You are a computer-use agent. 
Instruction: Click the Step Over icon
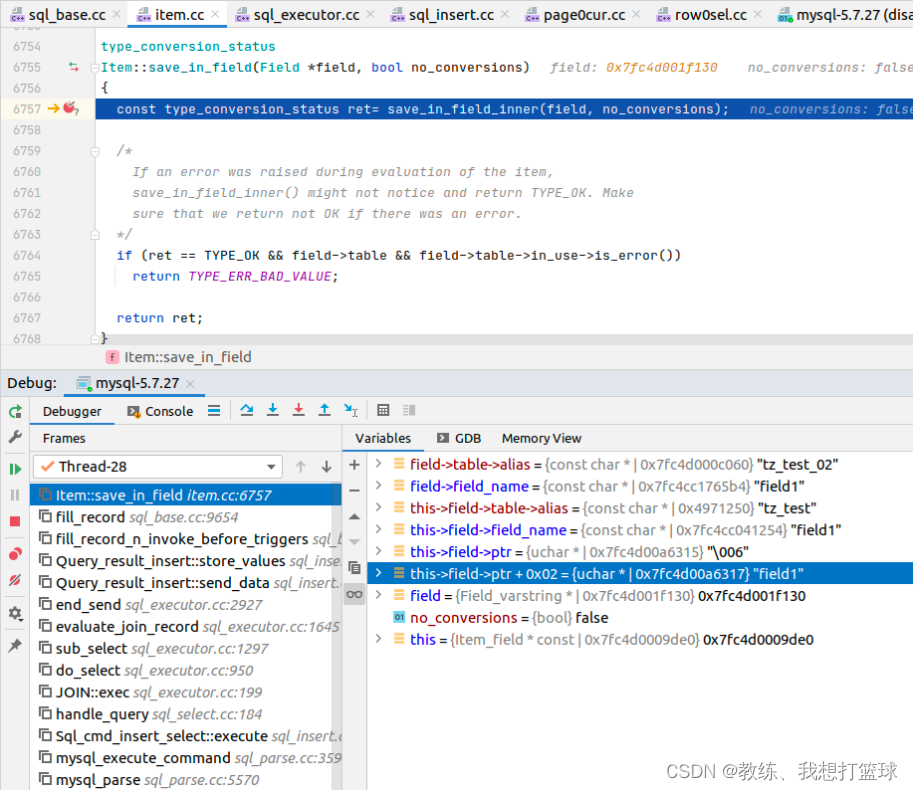249,410
